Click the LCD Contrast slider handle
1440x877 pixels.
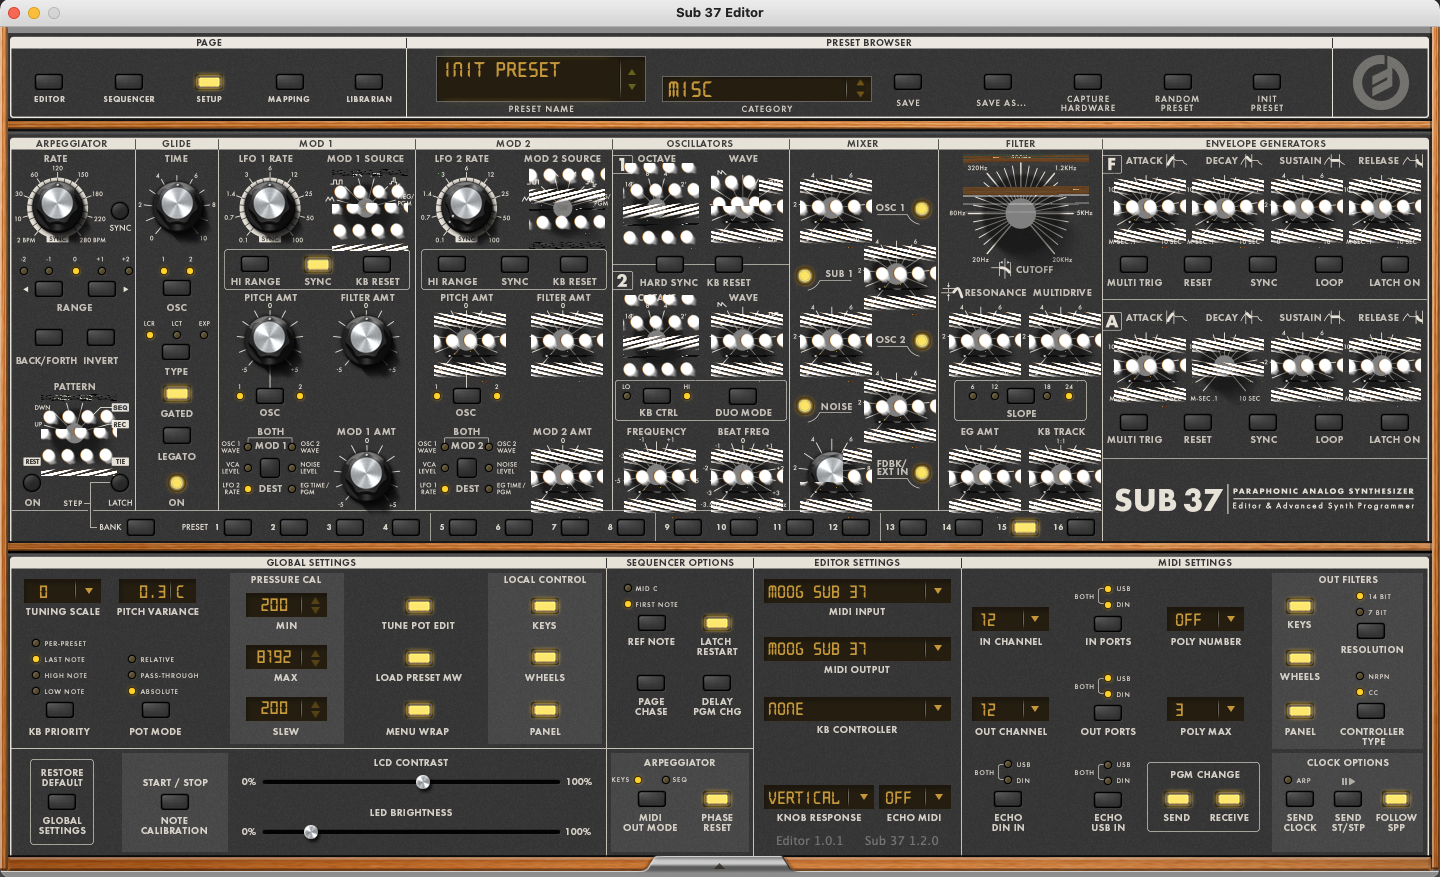(423, 782)
